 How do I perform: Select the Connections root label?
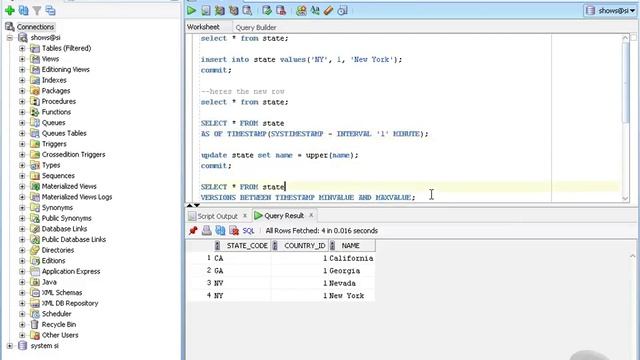35,27
